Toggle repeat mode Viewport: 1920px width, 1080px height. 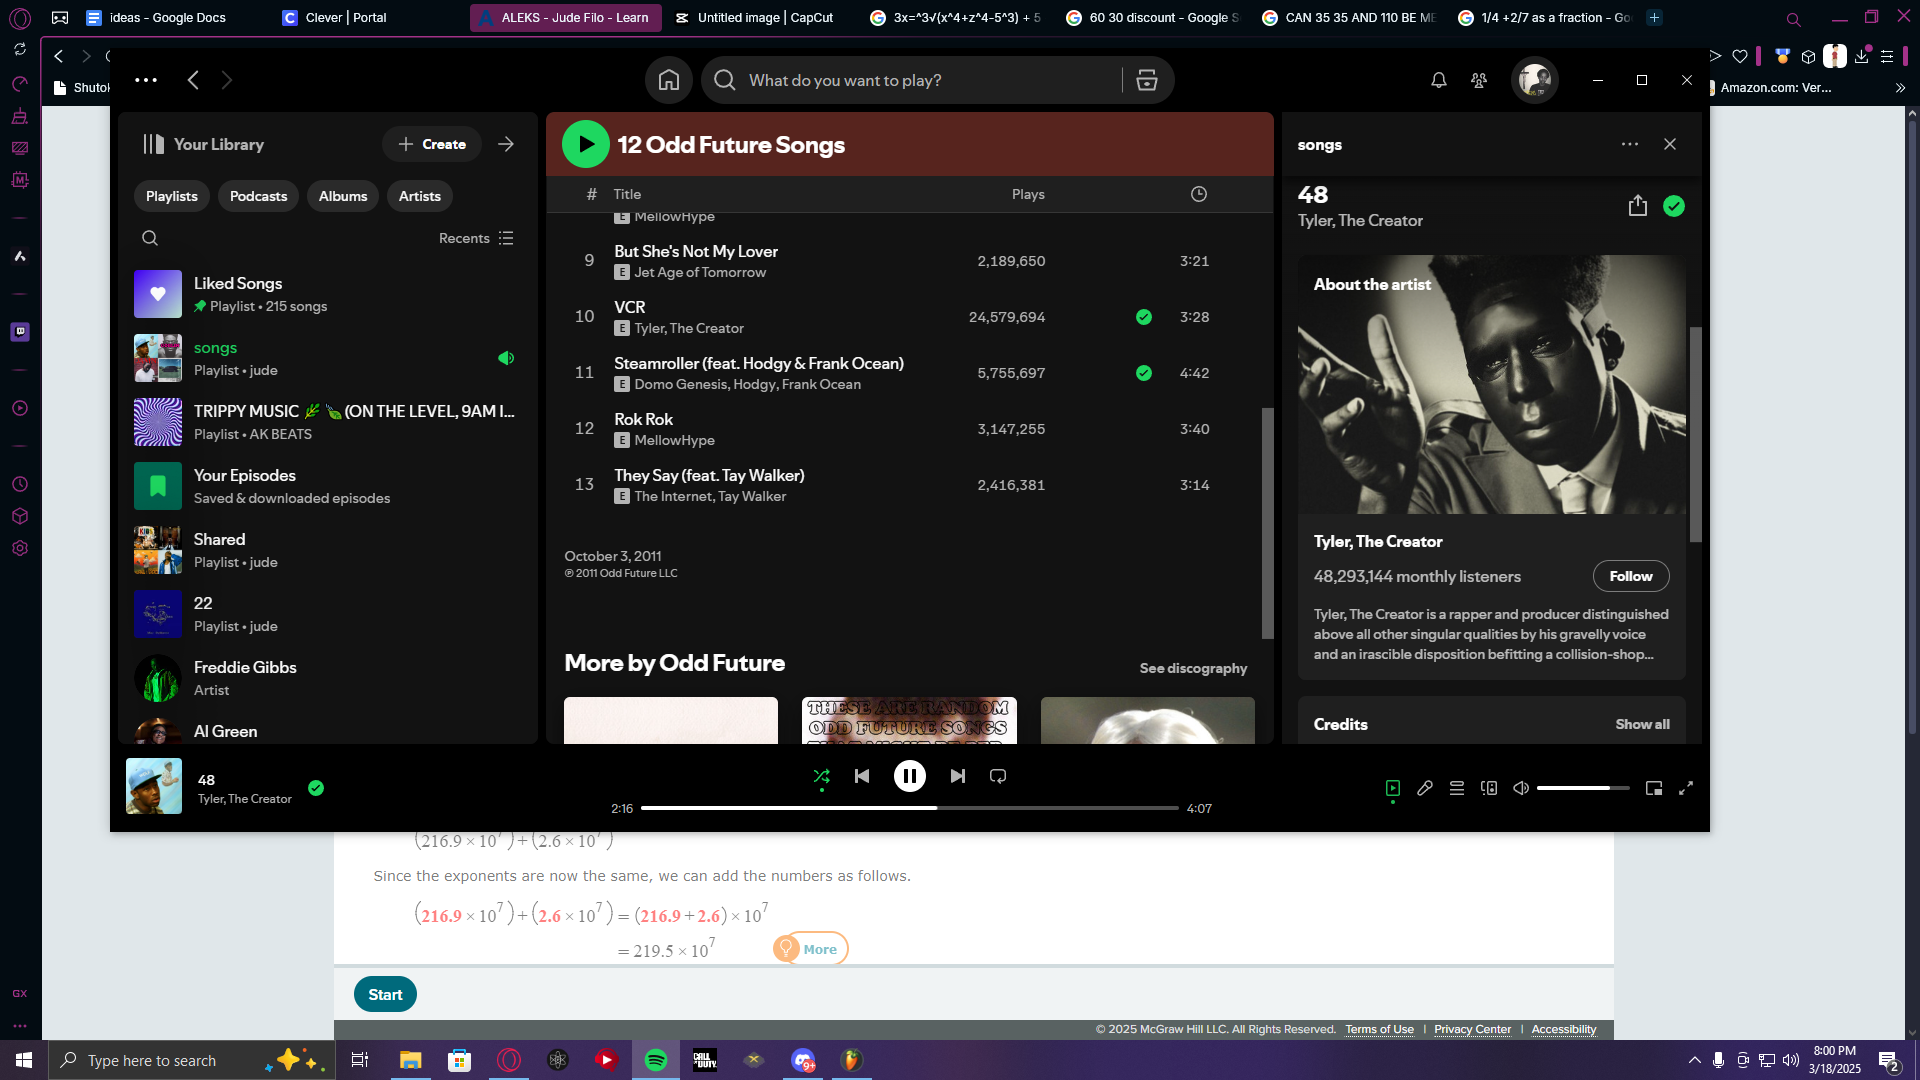tap(998, 776)
